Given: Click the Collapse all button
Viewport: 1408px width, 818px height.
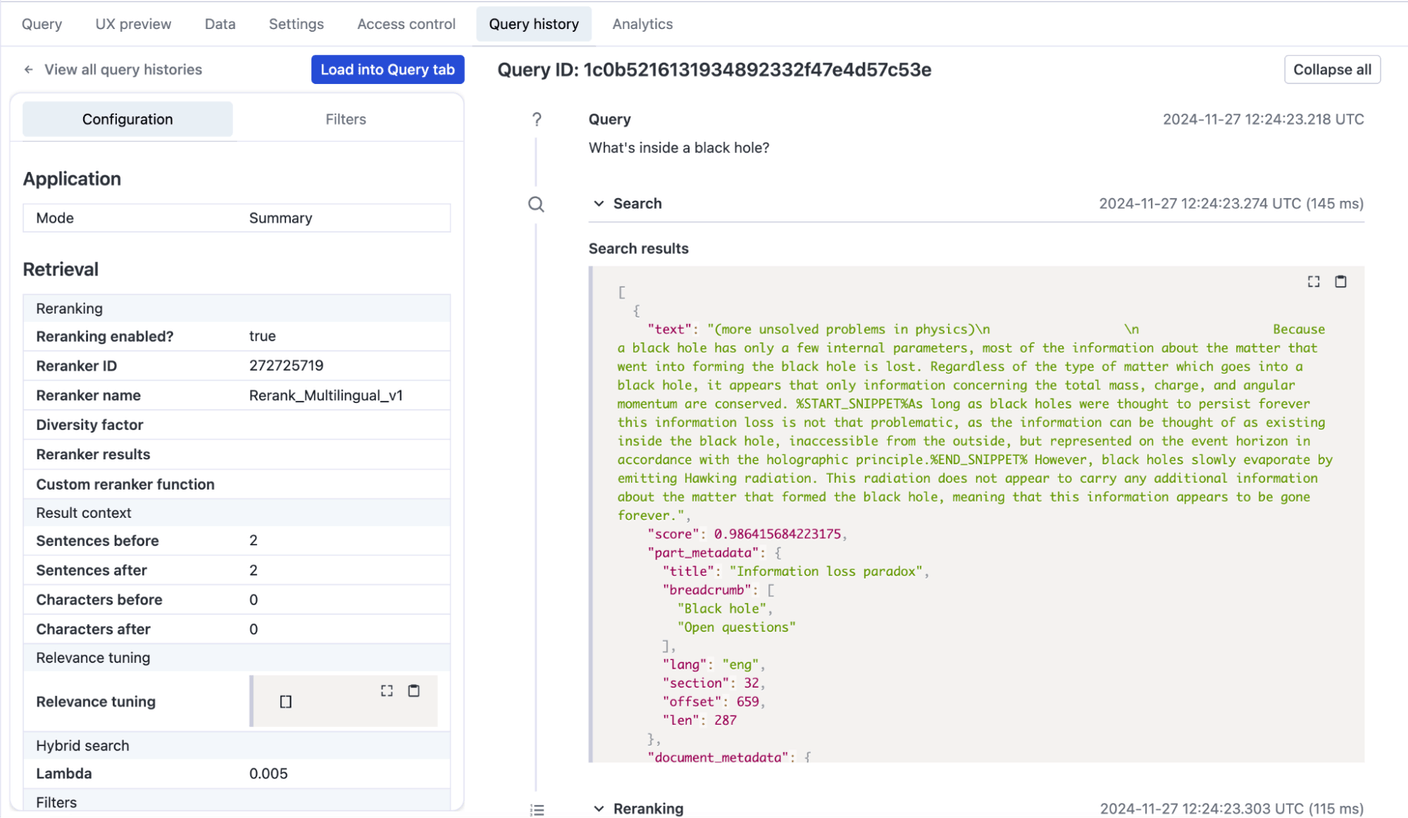Looking at the screenshot, I should point(1331,70).
